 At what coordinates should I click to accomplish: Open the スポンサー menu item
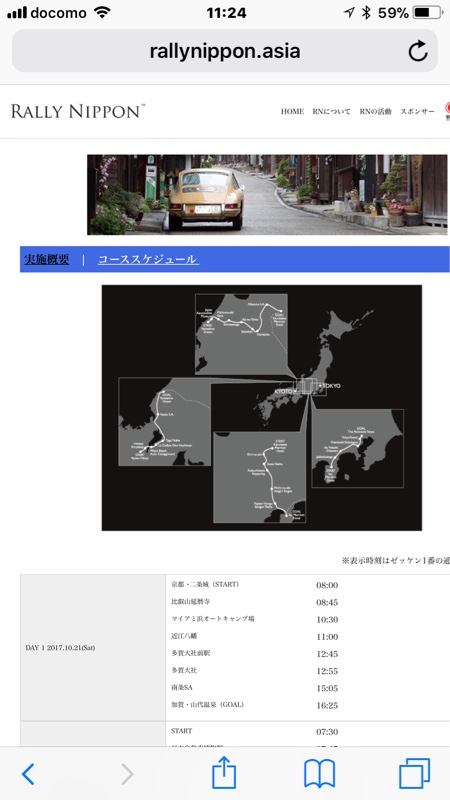[417, 111]
